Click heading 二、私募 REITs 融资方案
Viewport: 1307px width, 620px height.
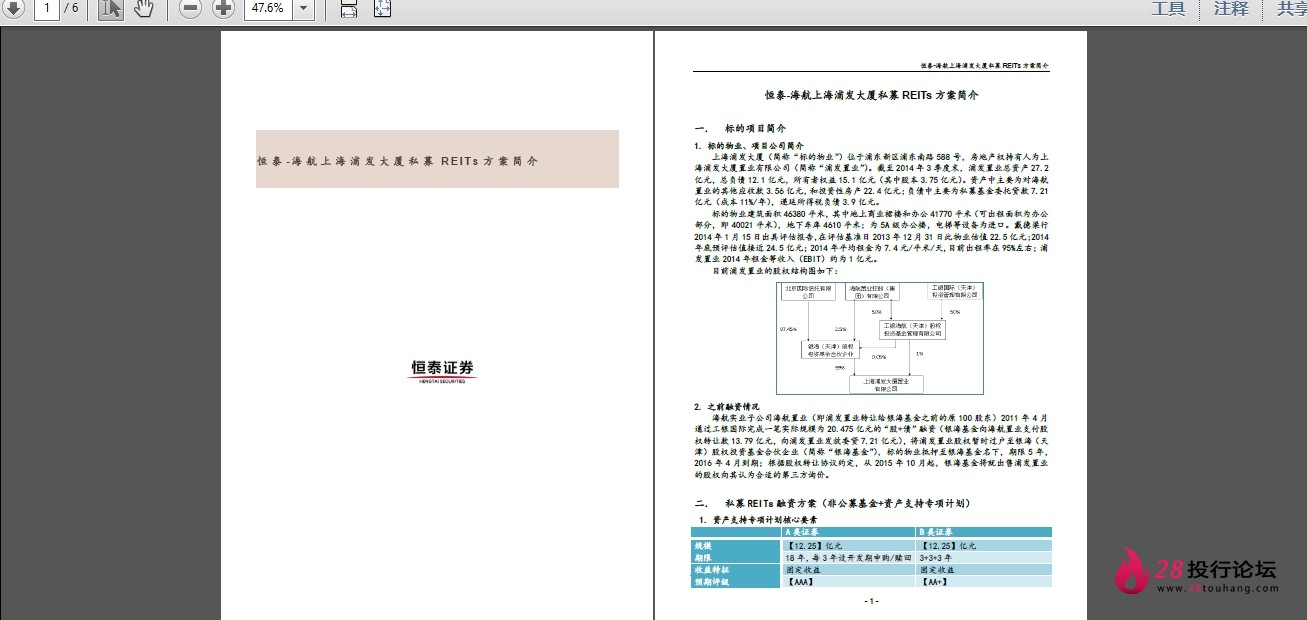(832, 503)
